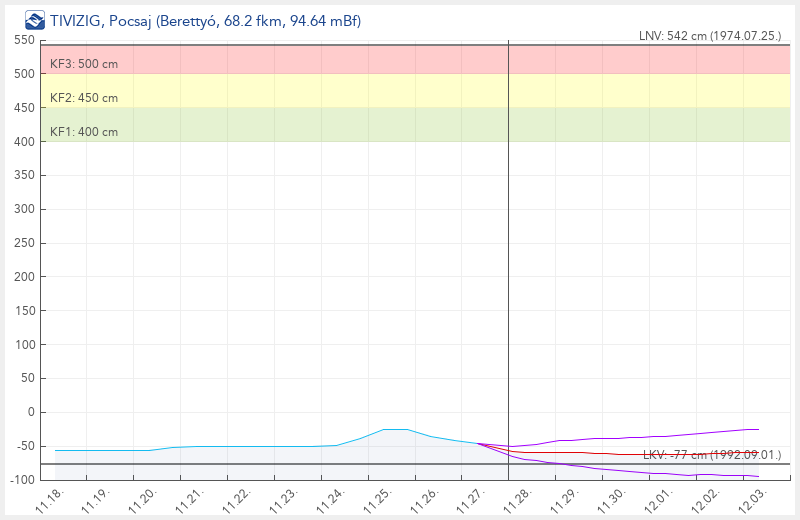Click the -100 value on the y-axis
This screenshot has height=520, width=800.
pyautogui.click(x=21, y=480)
